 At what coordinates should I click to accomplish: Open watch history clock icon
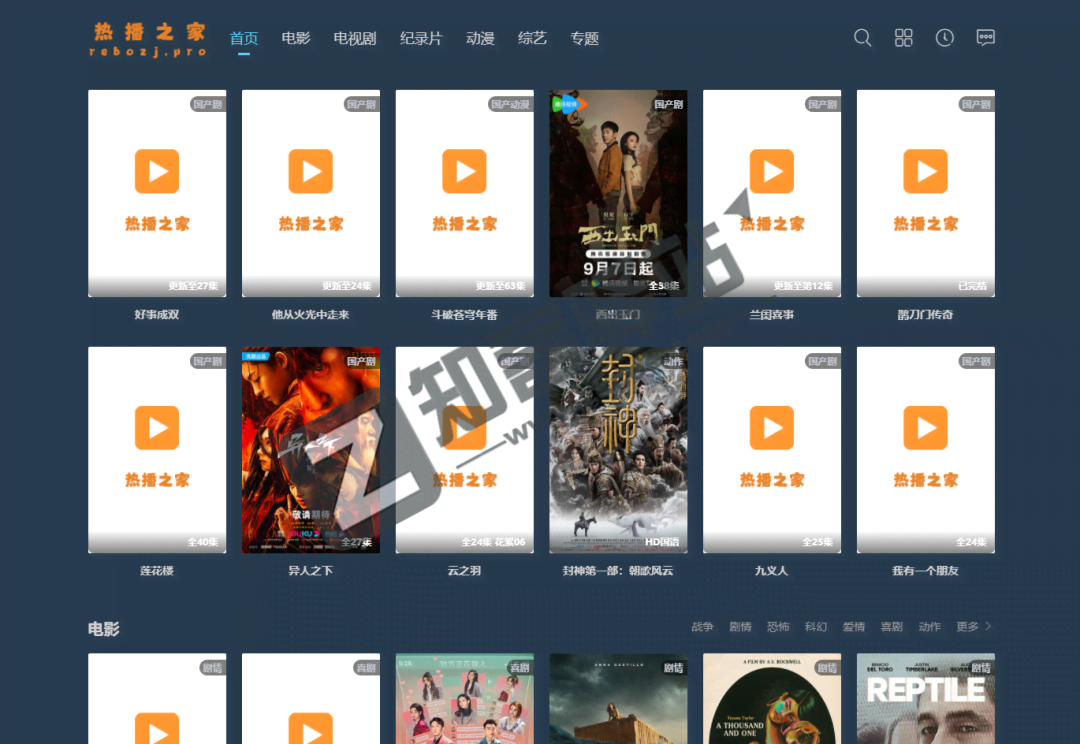944,38
